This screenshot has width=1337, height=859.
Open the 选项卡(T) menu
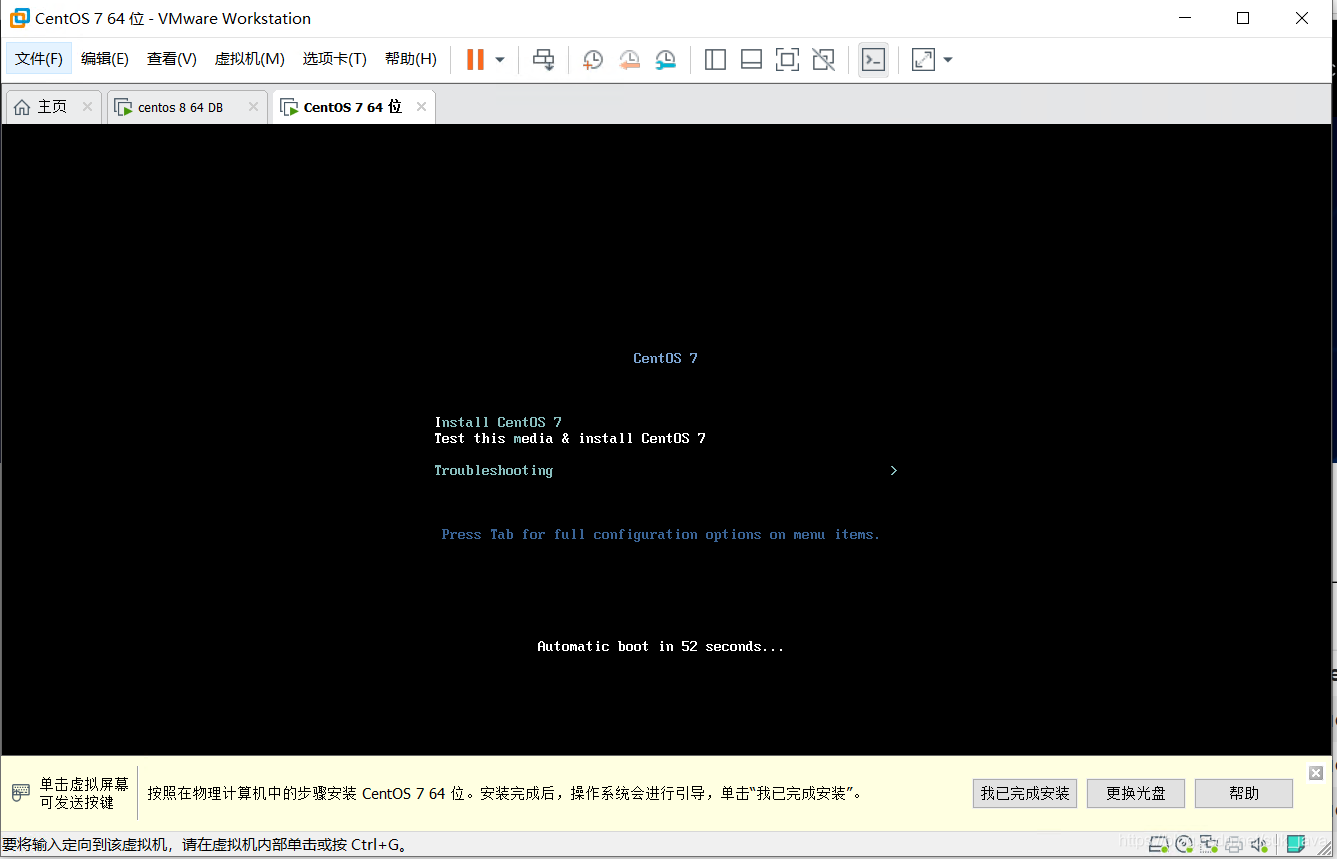(335, 59)
